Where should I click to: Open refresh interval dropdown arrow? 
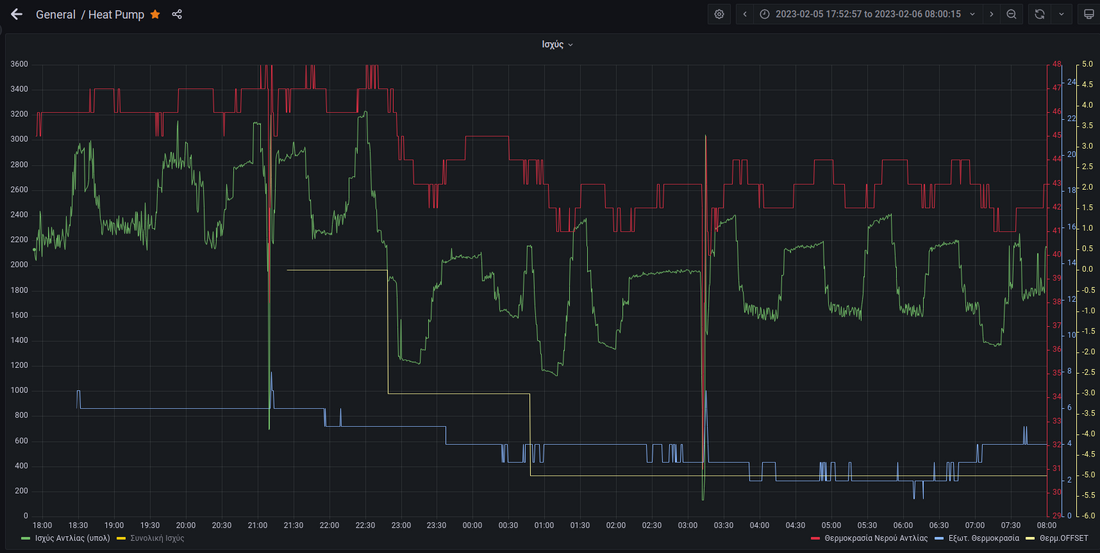pos(1060,14)
